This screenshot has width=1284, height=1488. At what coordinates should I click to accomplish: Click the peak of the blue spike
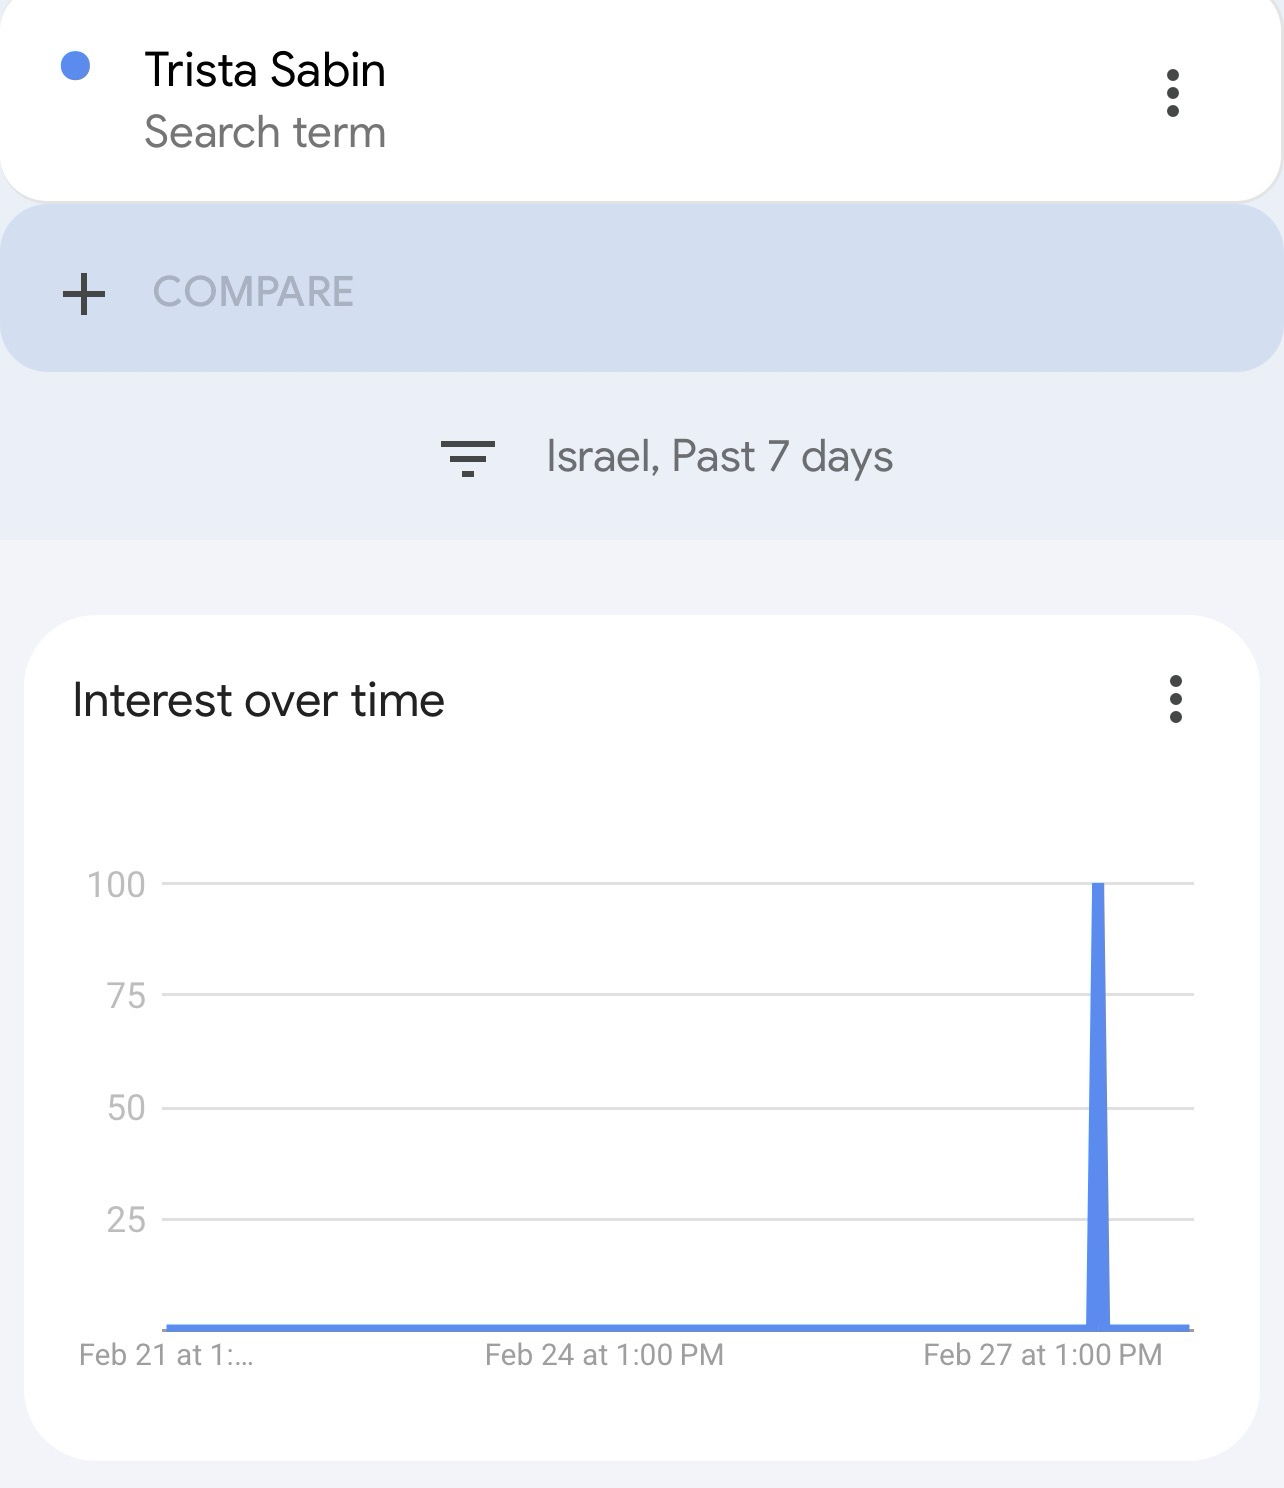click(x=1098, y=886)
